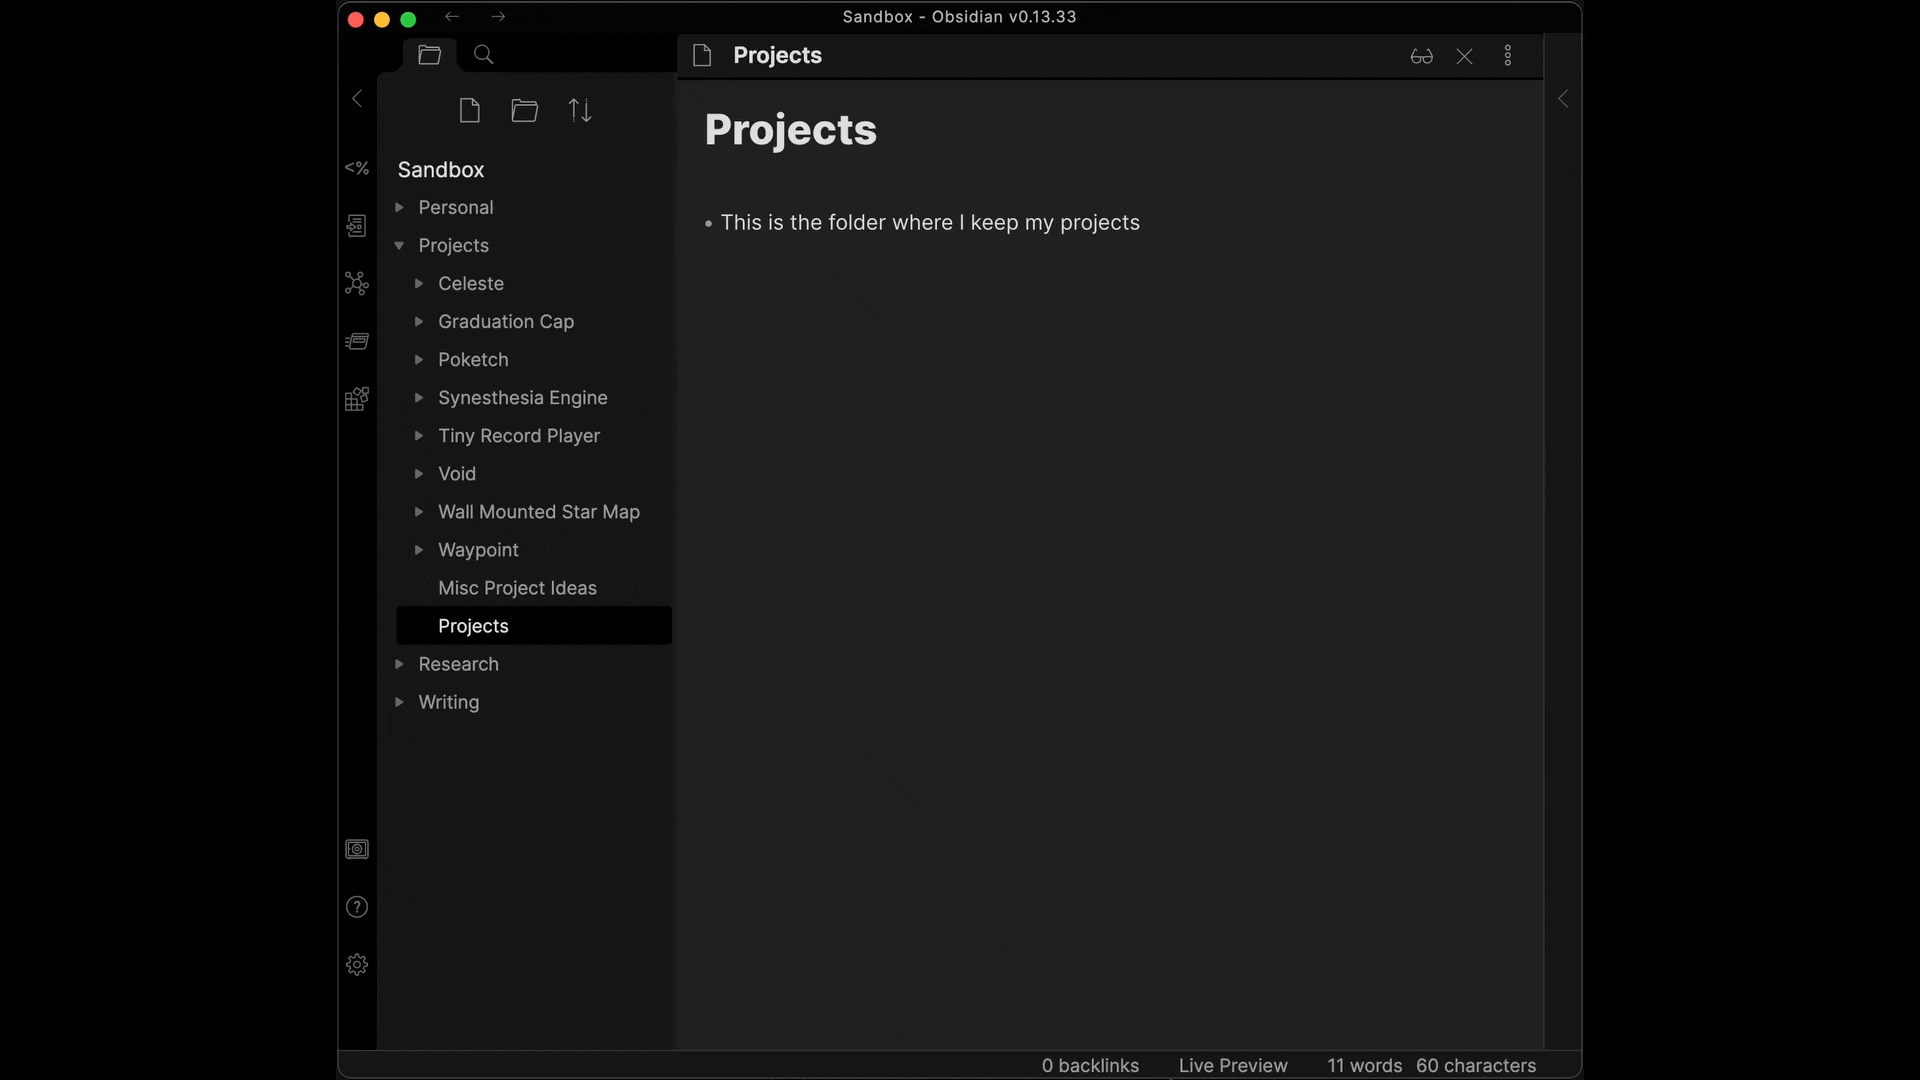Change sort order with arrows icon

point(580,110)
